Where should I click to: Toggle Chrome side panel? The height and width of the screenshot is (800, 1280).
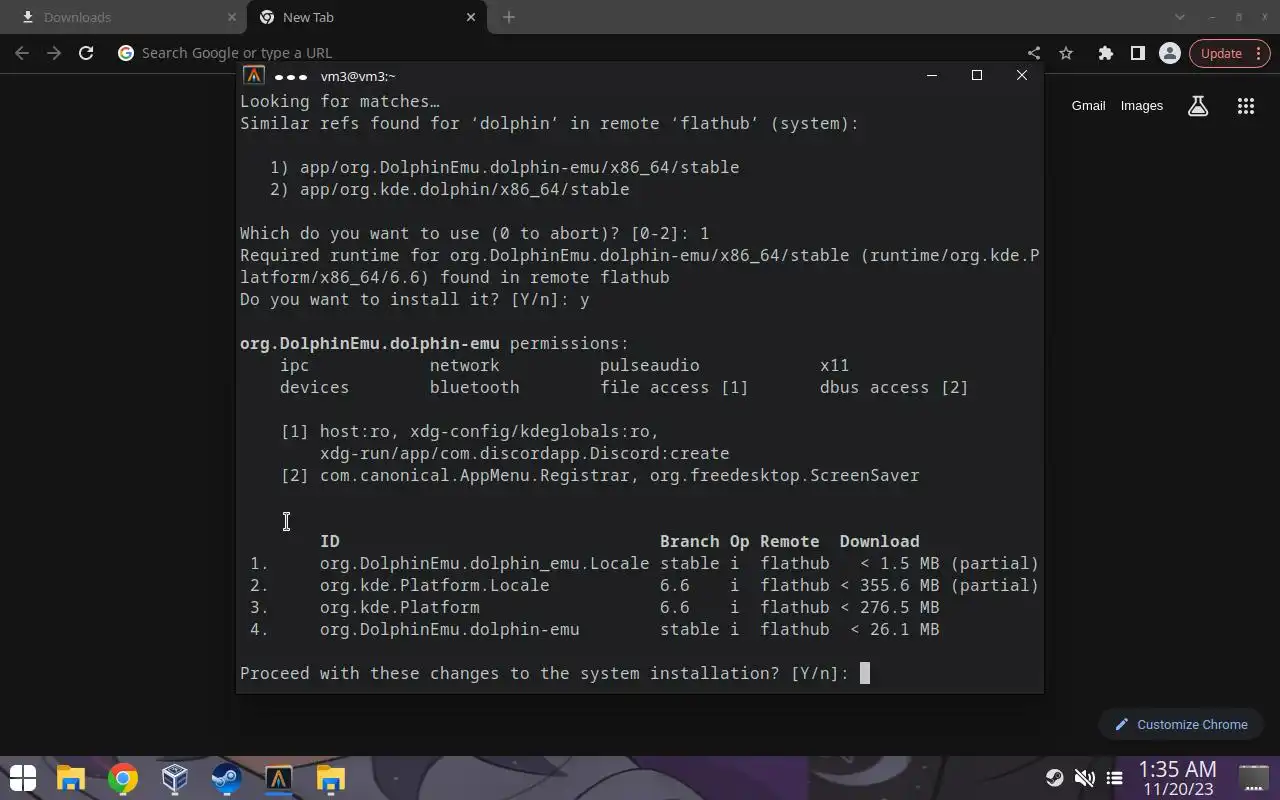tap(1137, 53)
